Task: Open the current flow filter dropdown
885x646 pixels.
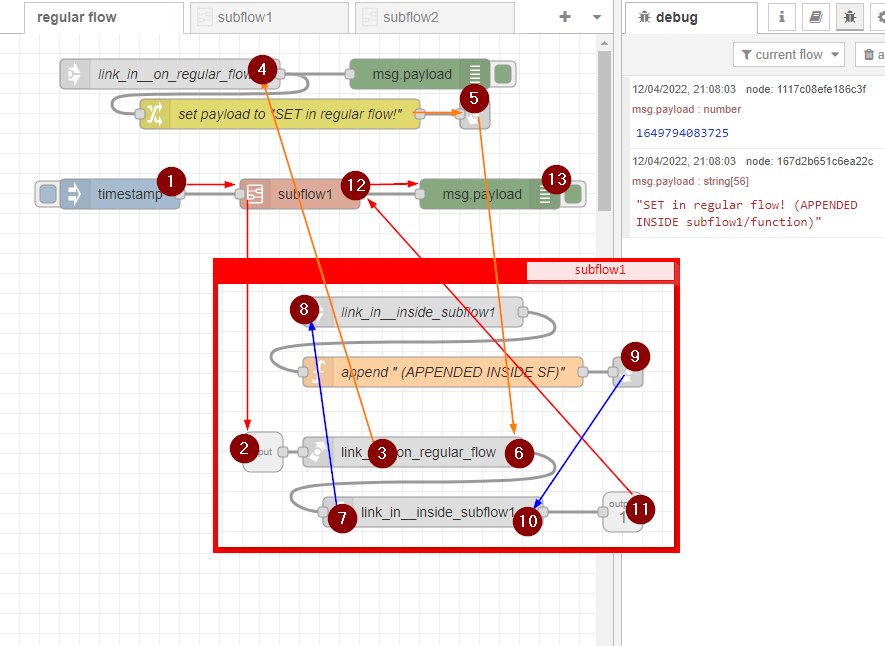Action: click(789, 54)
